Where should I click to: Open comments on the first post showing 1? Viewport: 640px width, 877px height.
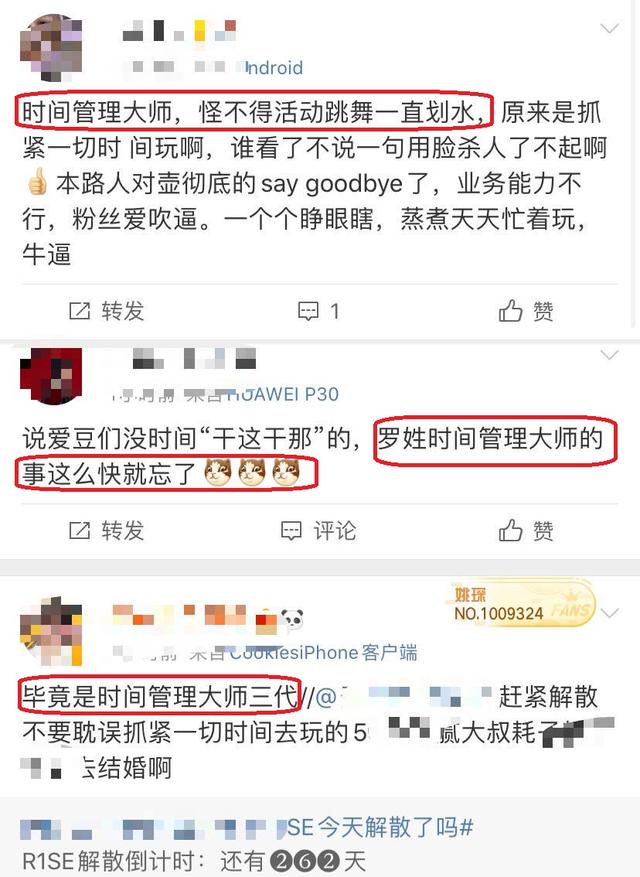[x=318, y=311]
